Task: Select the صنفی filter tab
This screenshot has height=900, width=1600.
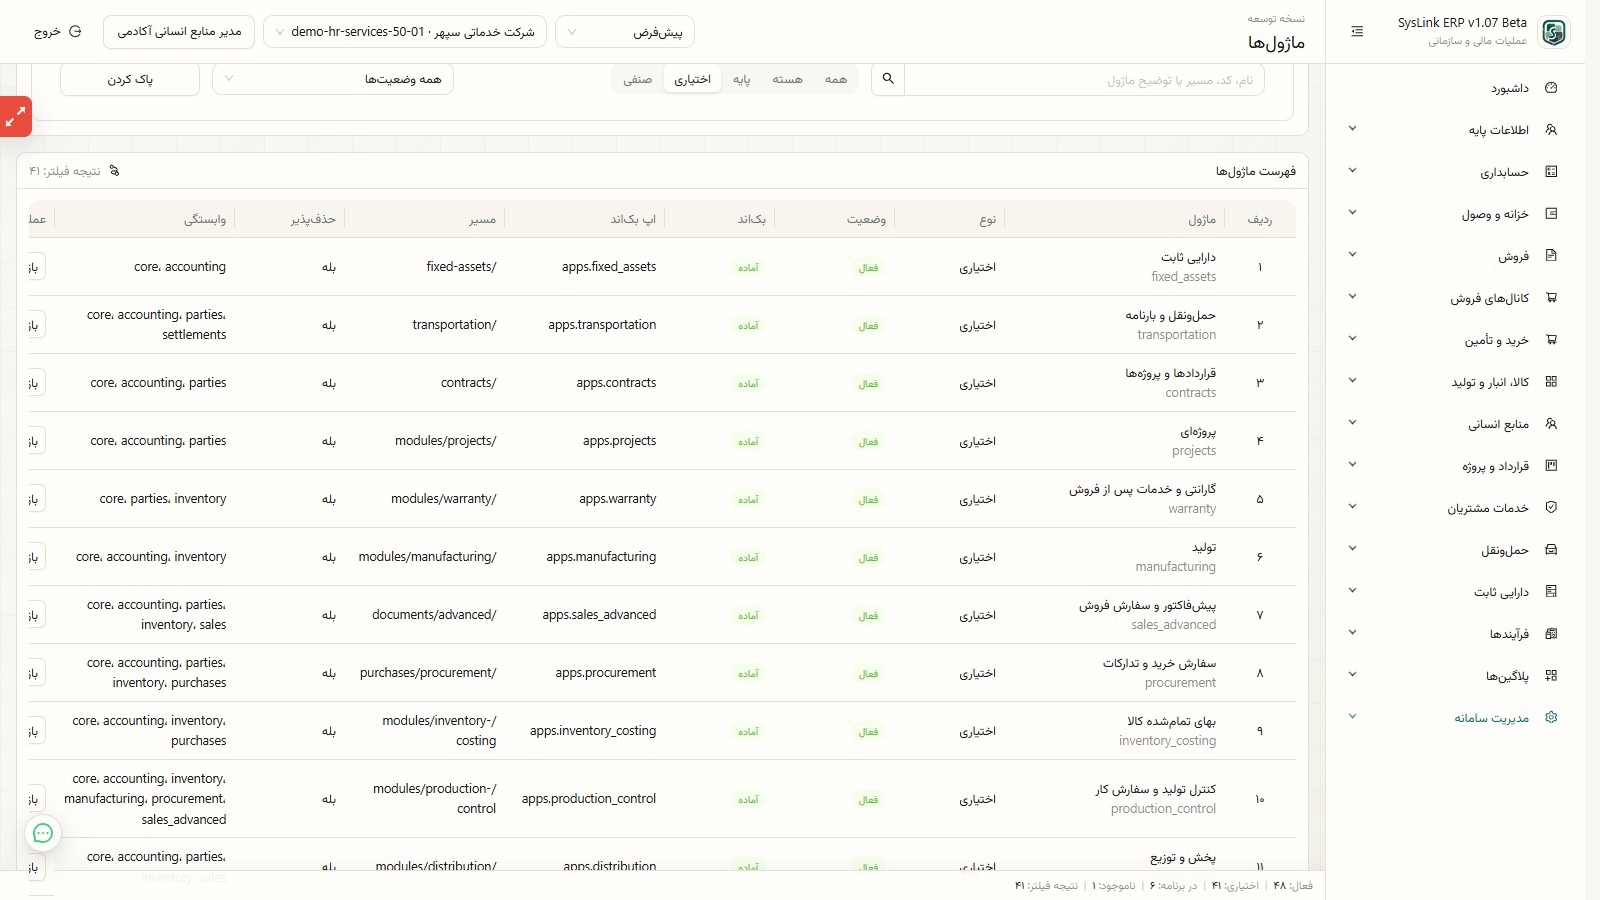Action: click(x=638, y=79)
